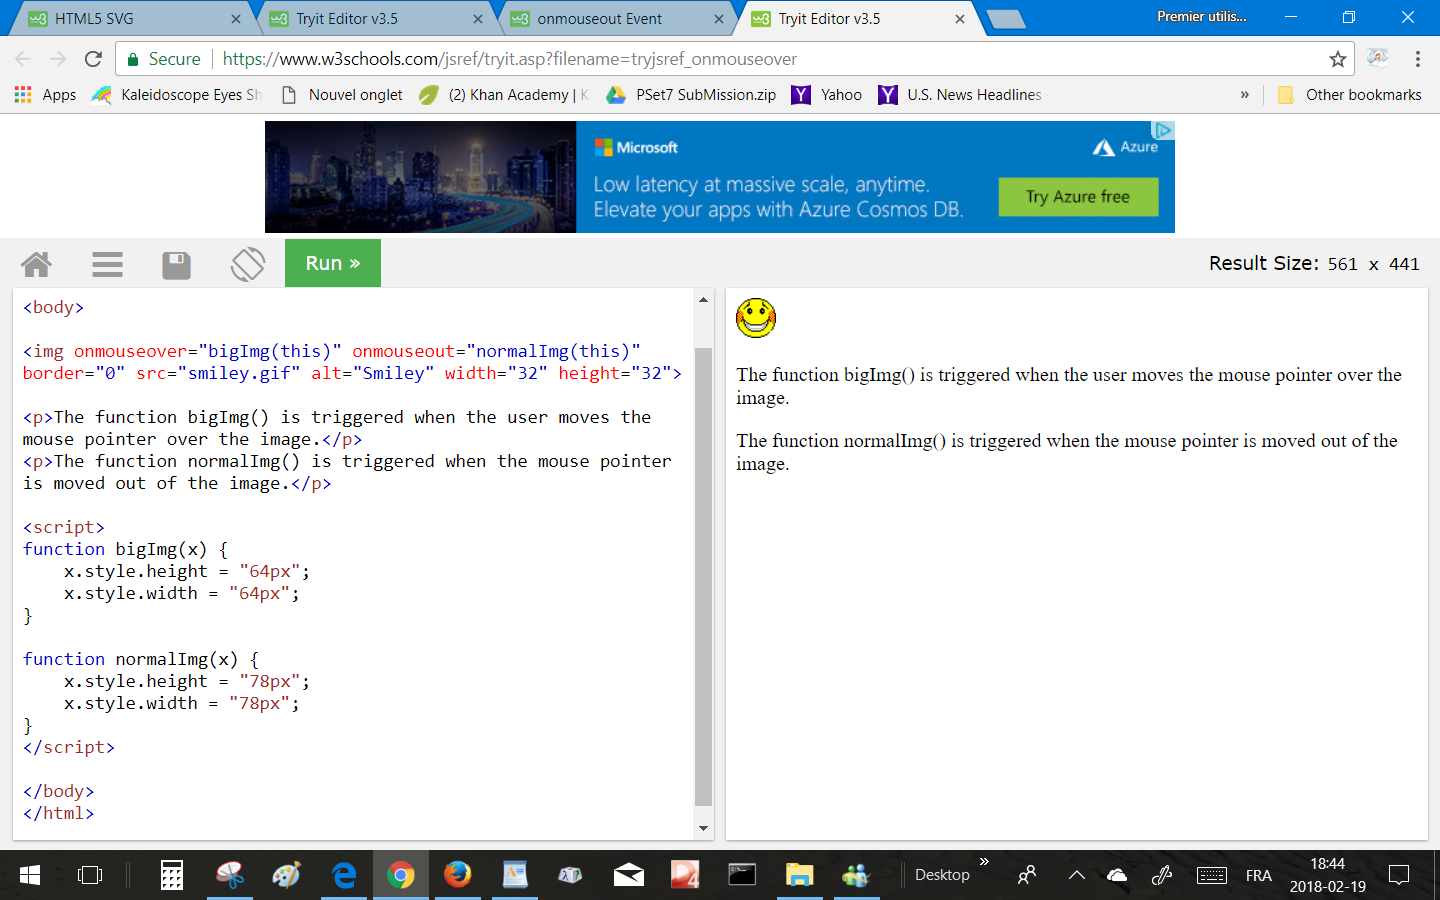Open Khan Academy bookmark
This screenshot has width=1440, height=900.
click(504, 94)
